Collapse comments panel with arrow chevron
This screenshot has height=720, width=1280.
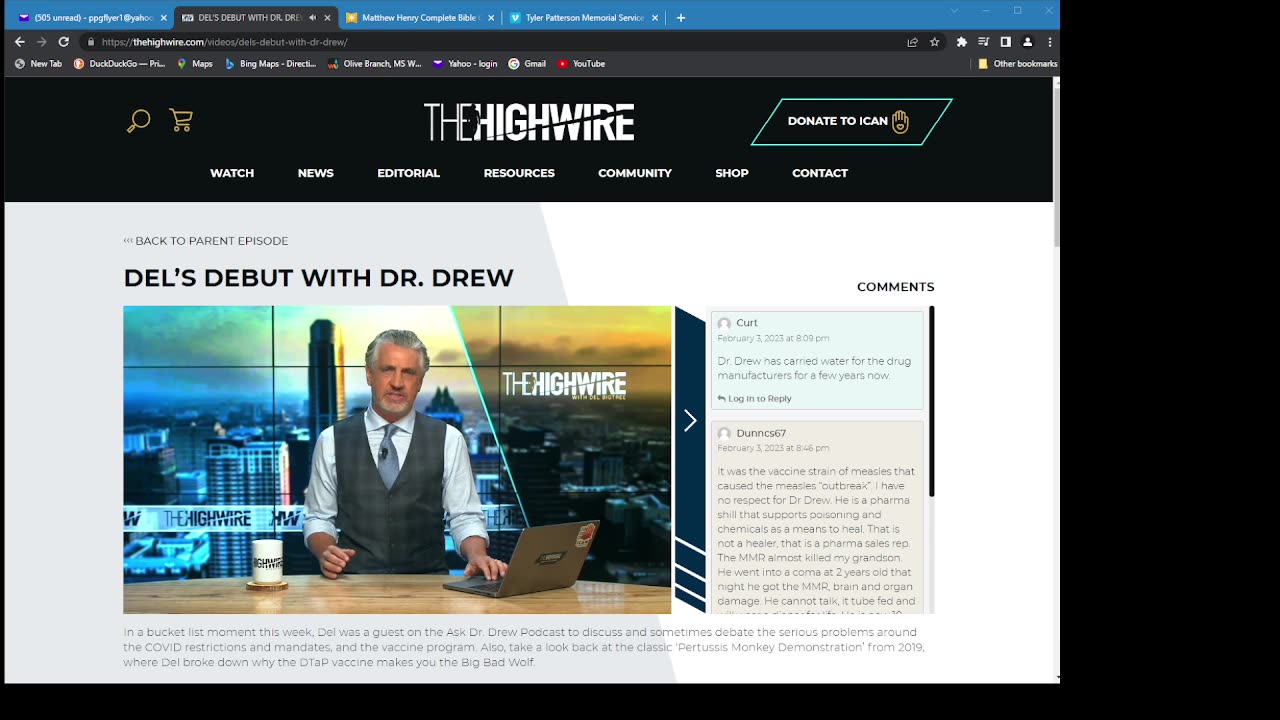coord(690,421)
